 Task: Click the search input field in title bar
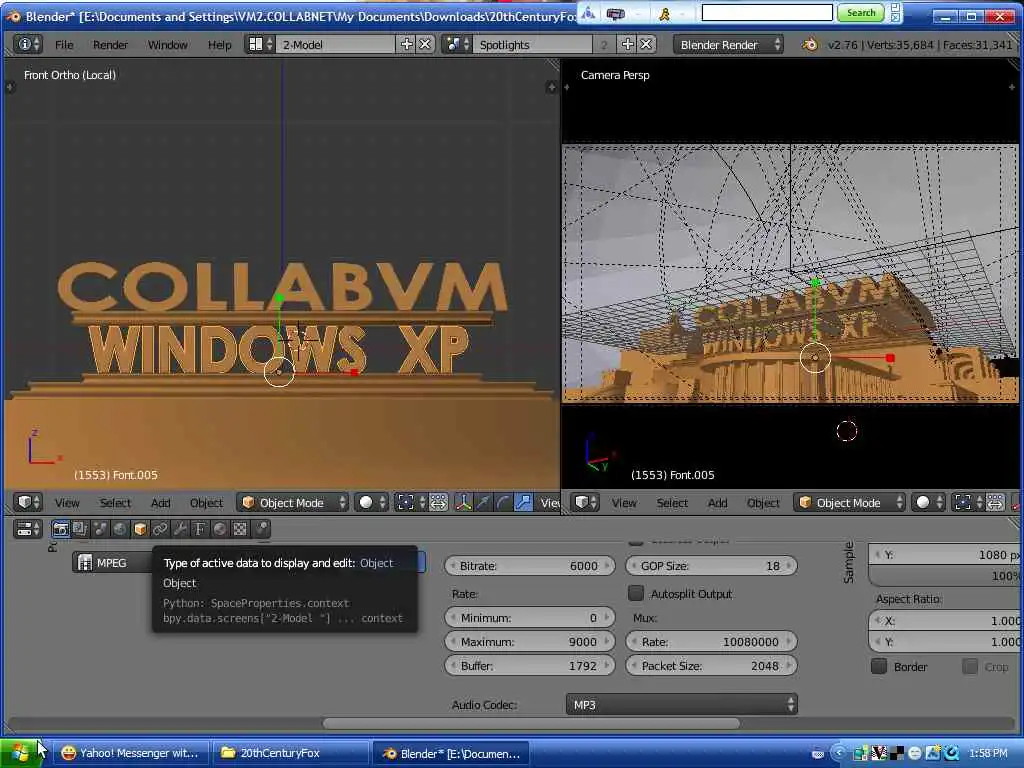[x=767, y=12]
